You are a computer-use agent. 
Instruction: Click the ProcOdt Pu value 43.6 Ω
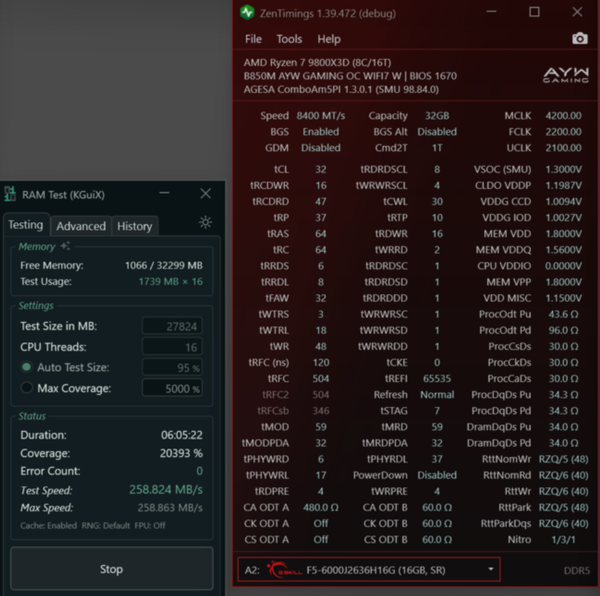click(x=563, y=314)
